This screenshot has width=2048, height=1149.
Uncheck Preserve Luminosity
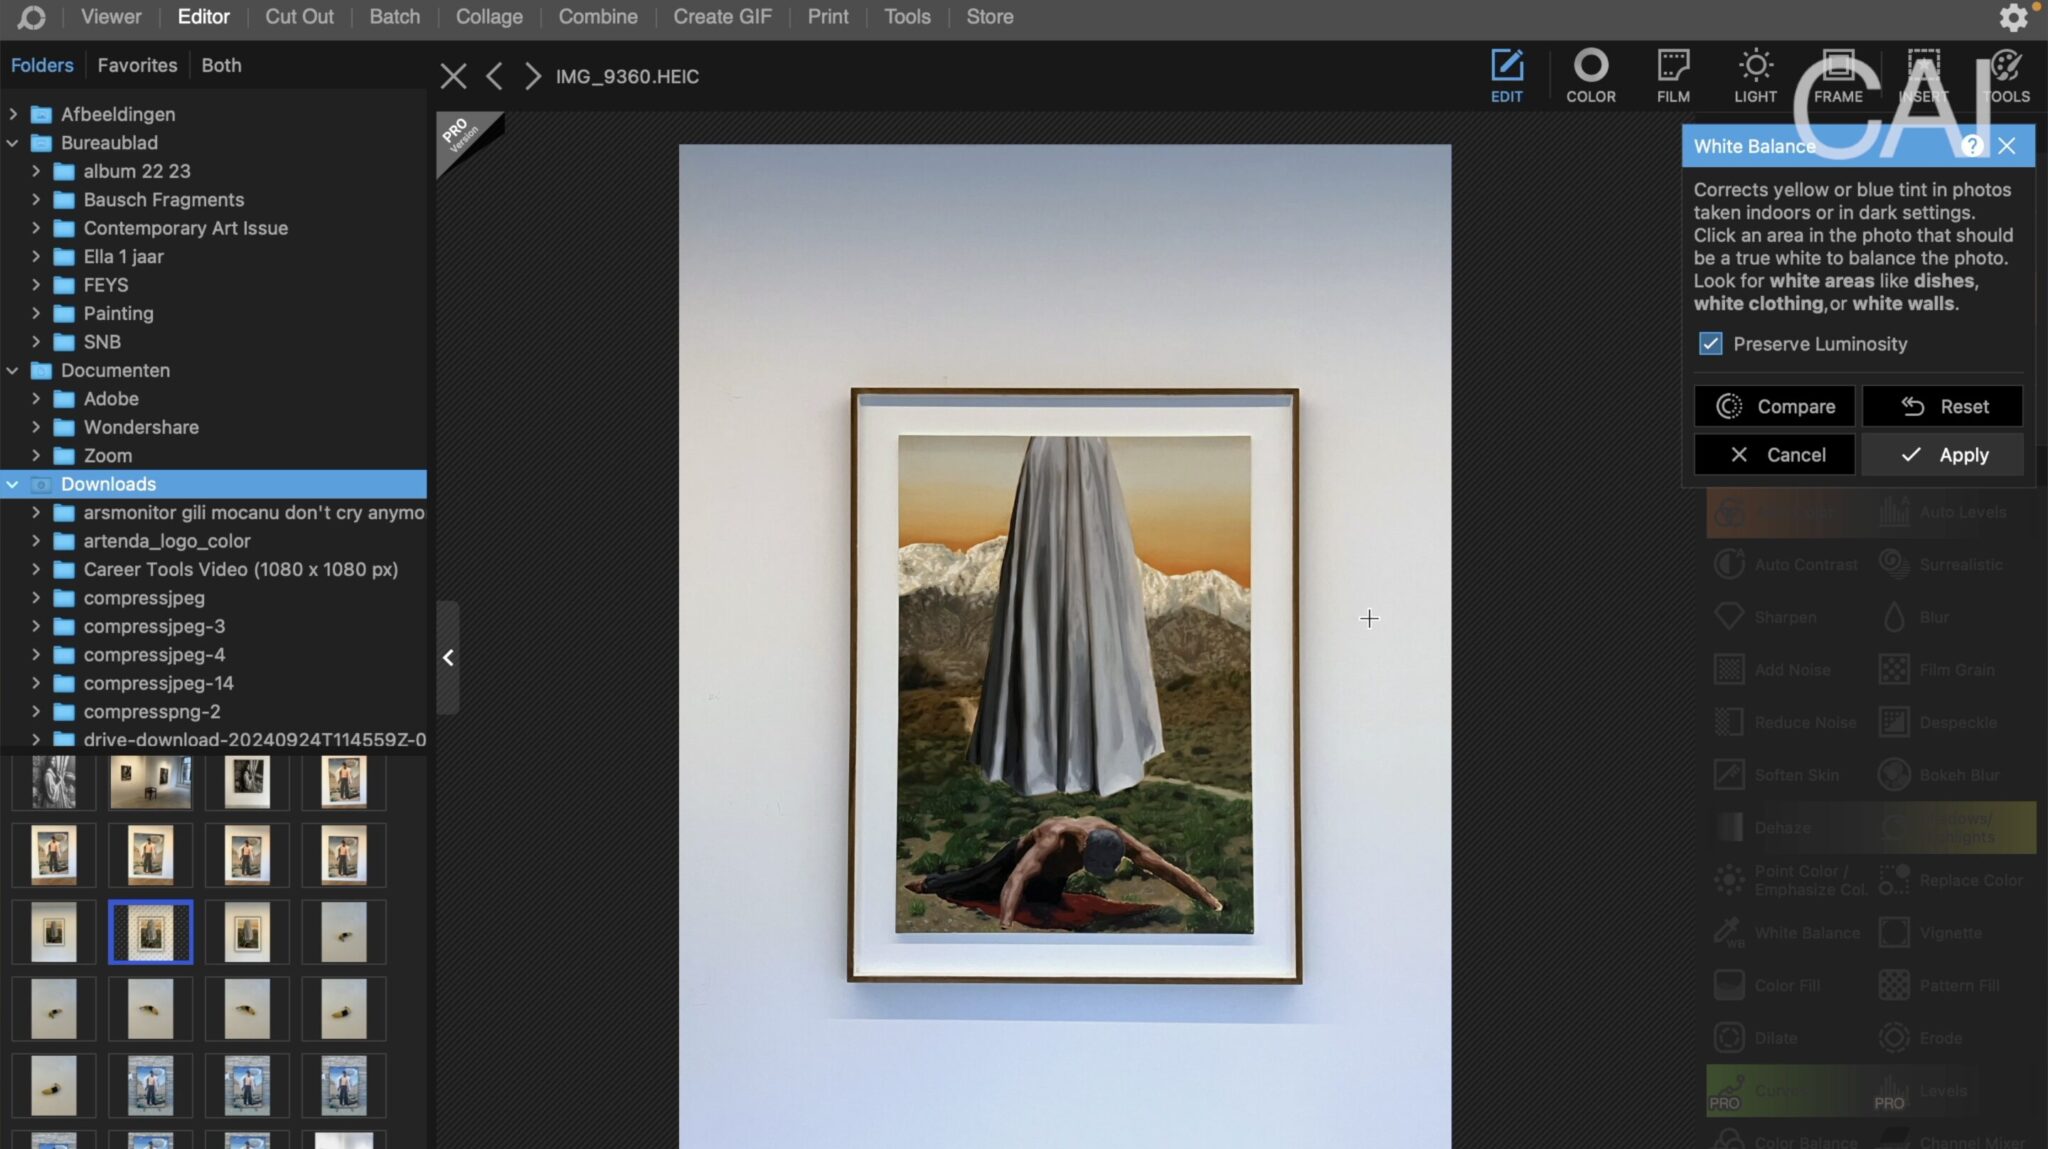click(1711, 343)
